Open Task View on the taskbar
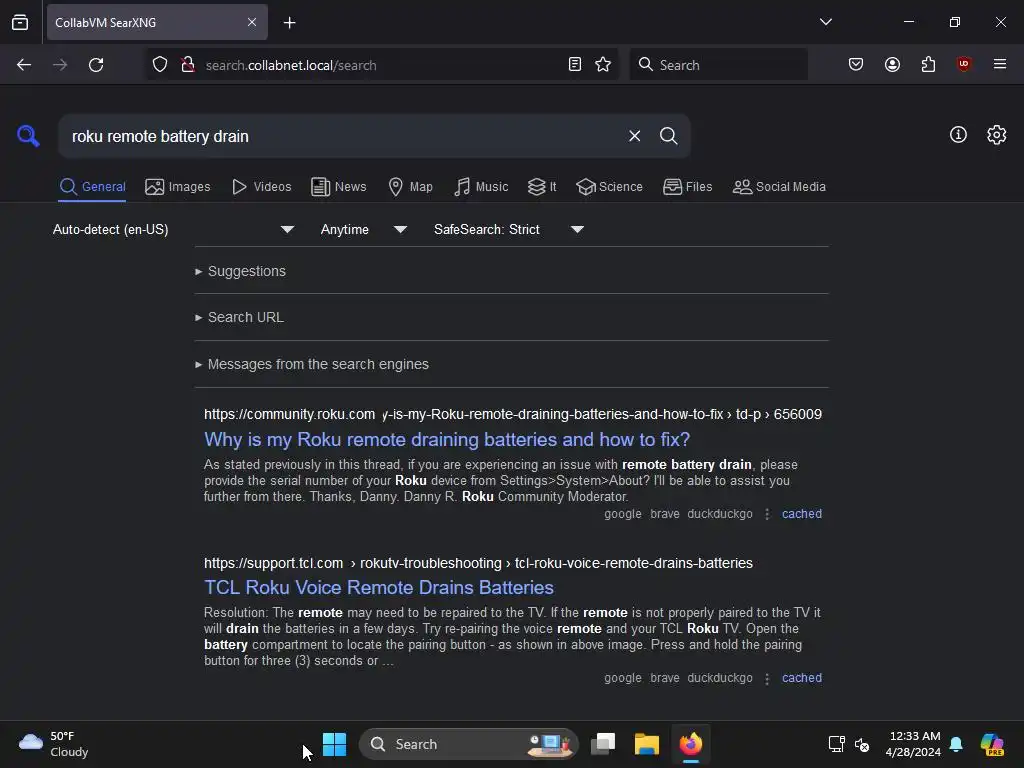The image size is (1024, 768). click(603, 744)
